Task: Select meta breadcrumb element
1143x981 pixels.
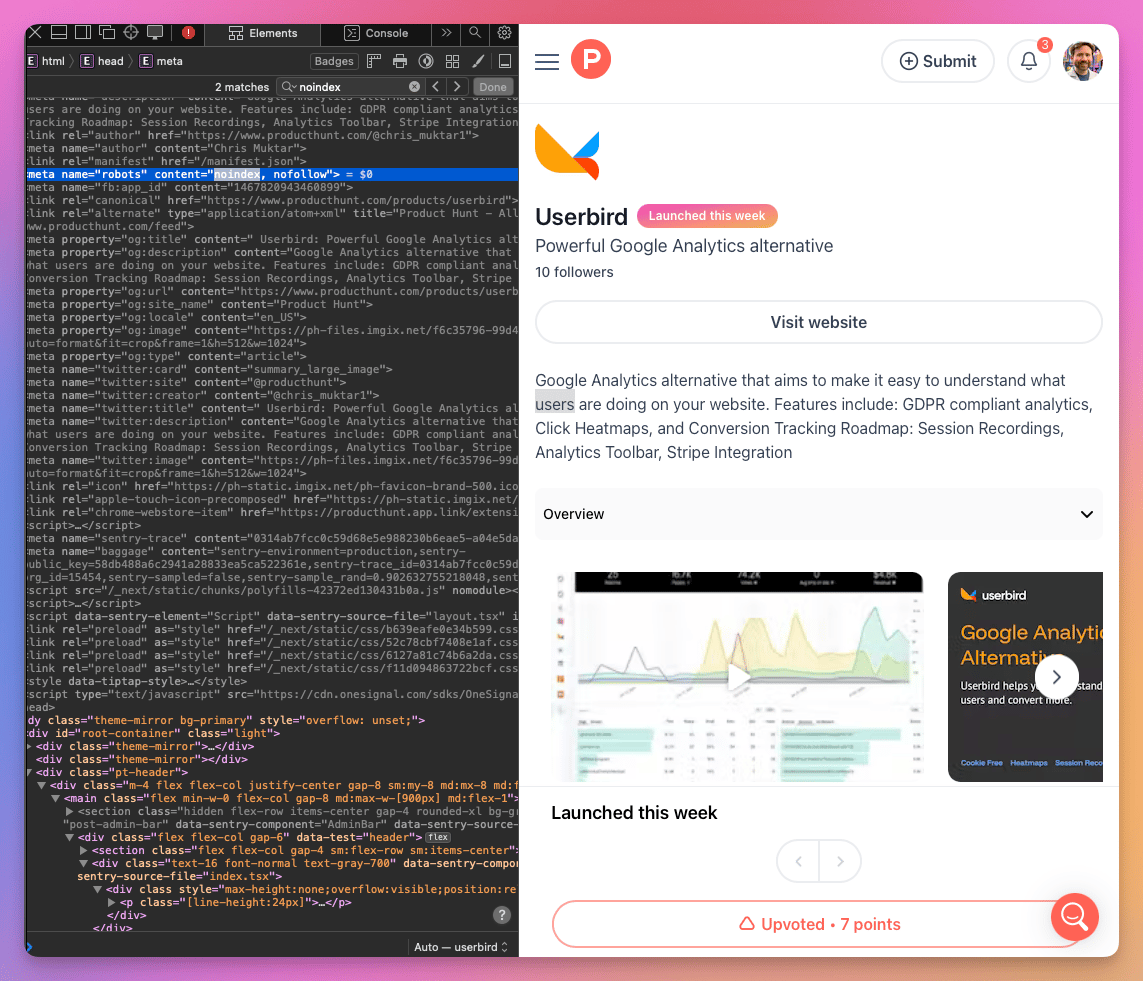Action: pyautogui.click(x=162, y=61)
